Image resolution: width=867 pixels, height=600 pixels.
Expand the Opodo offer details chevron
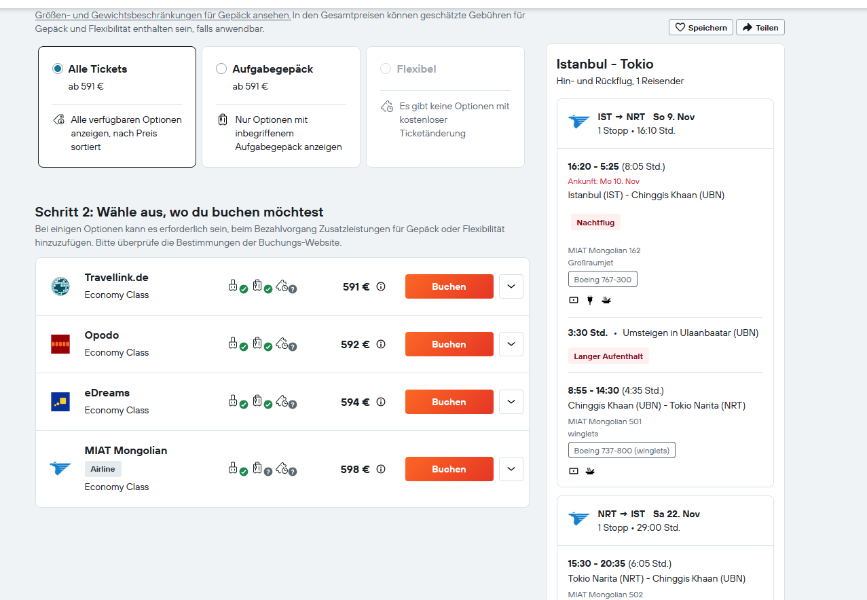coord(511,344)
